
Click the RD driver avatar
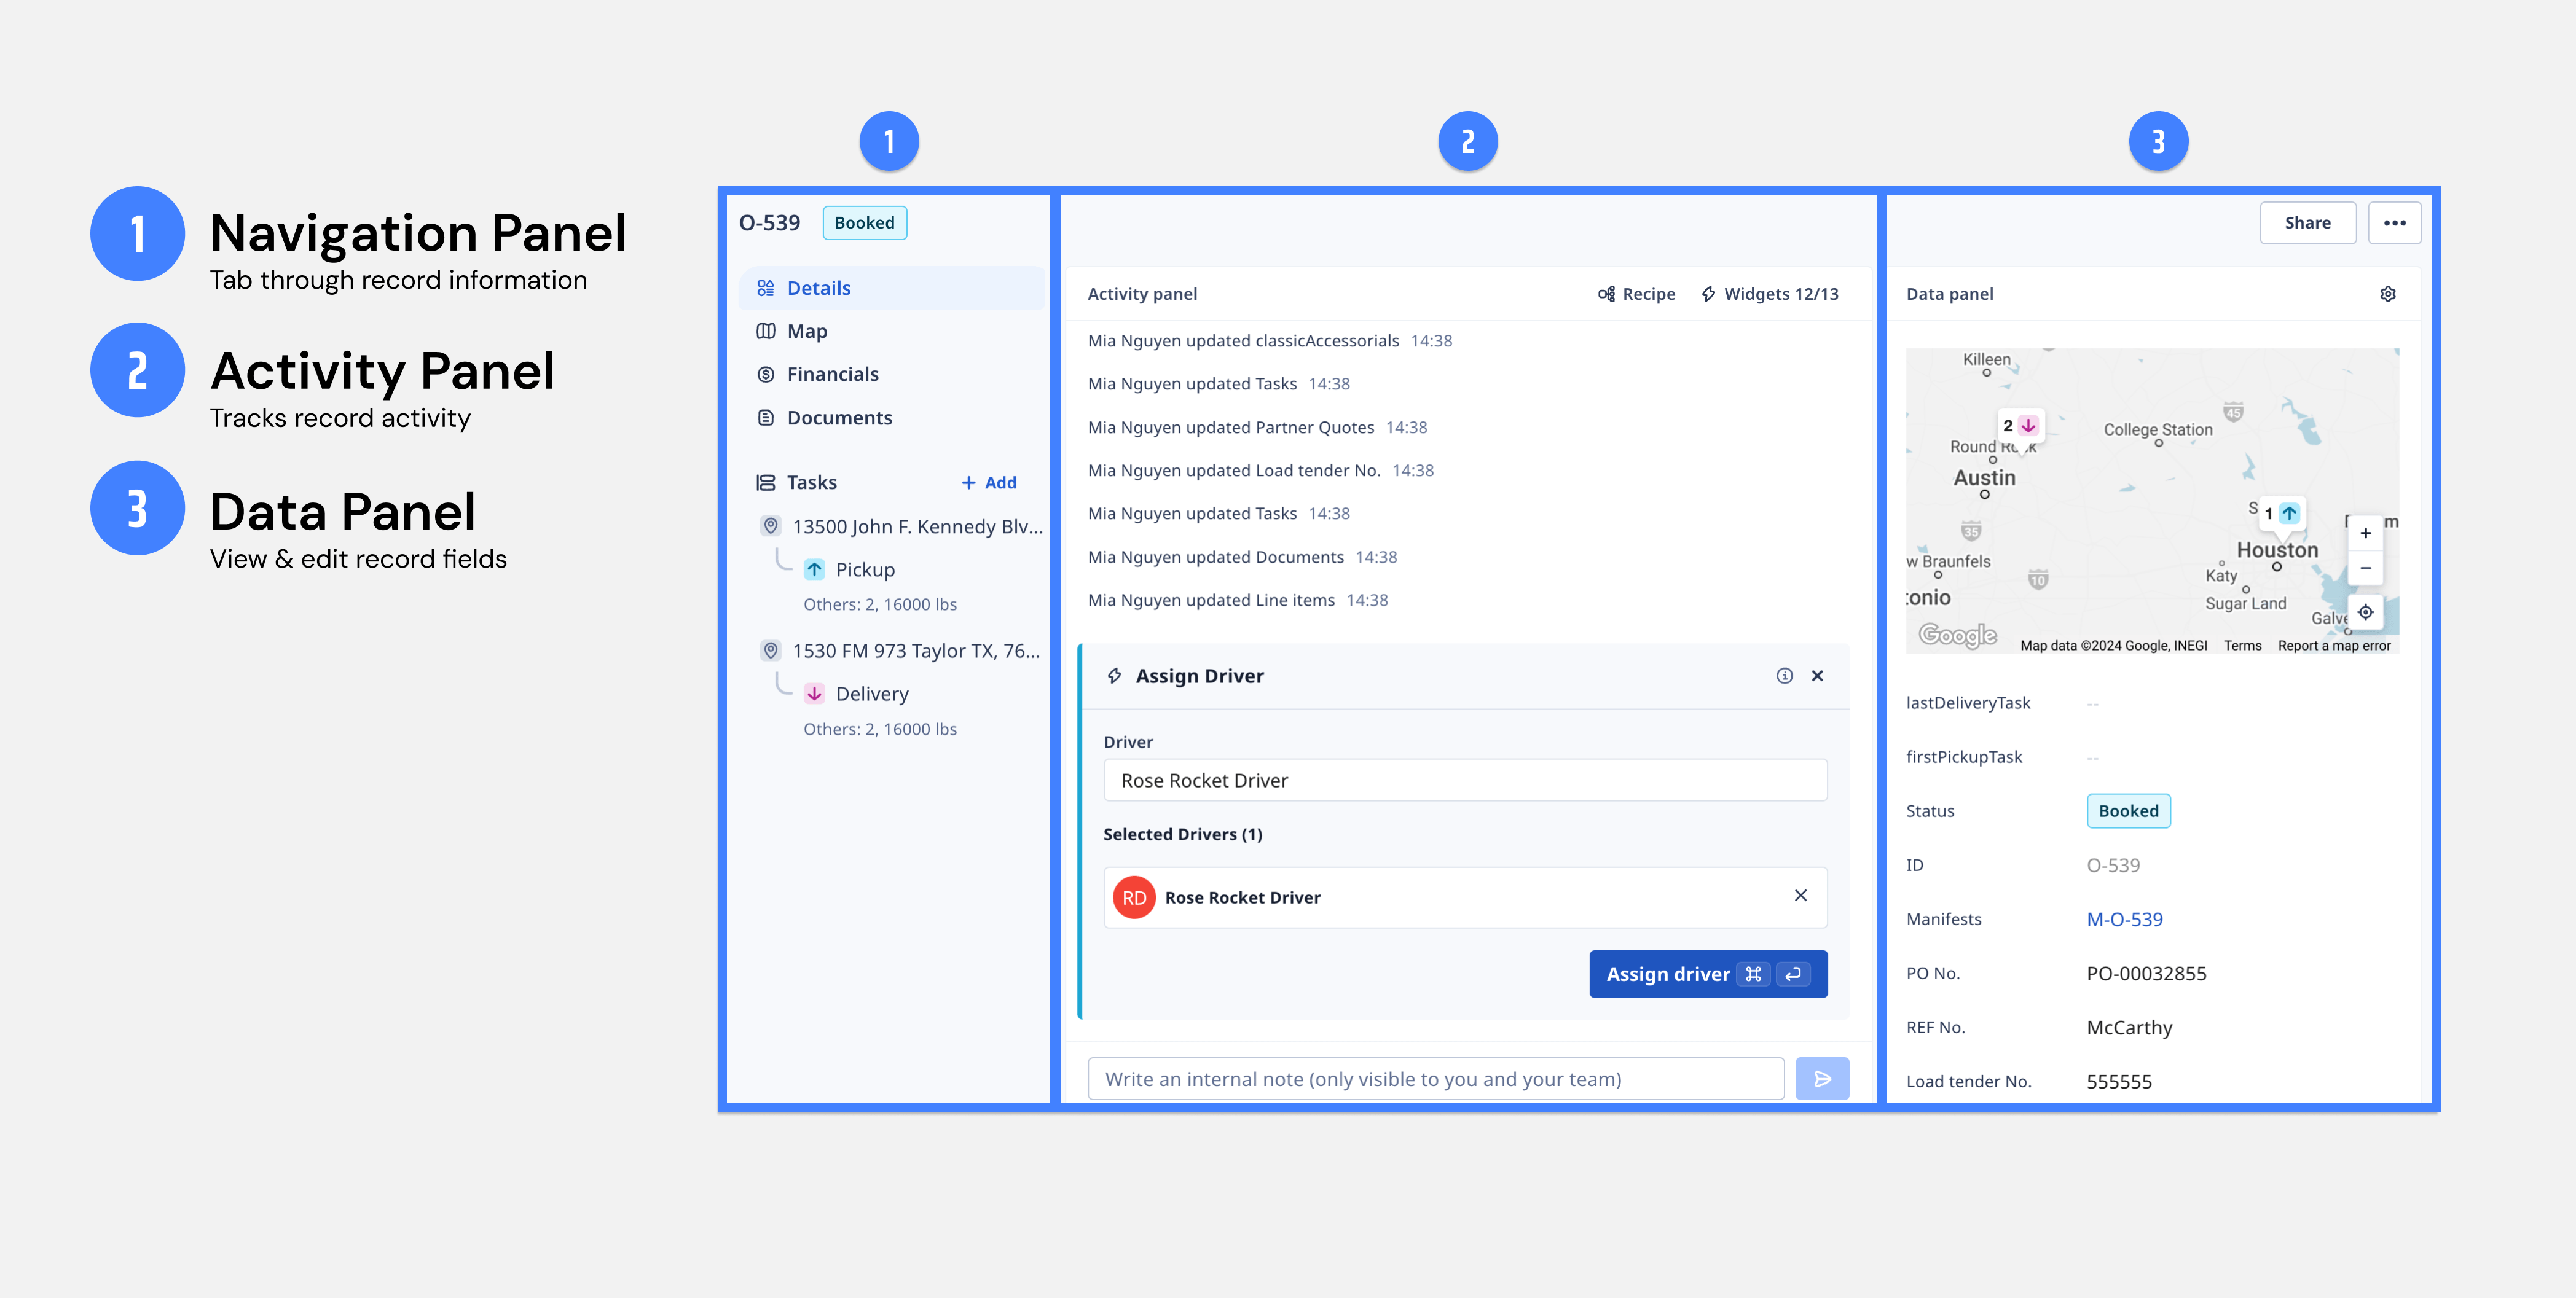(x=1133, y=897)
